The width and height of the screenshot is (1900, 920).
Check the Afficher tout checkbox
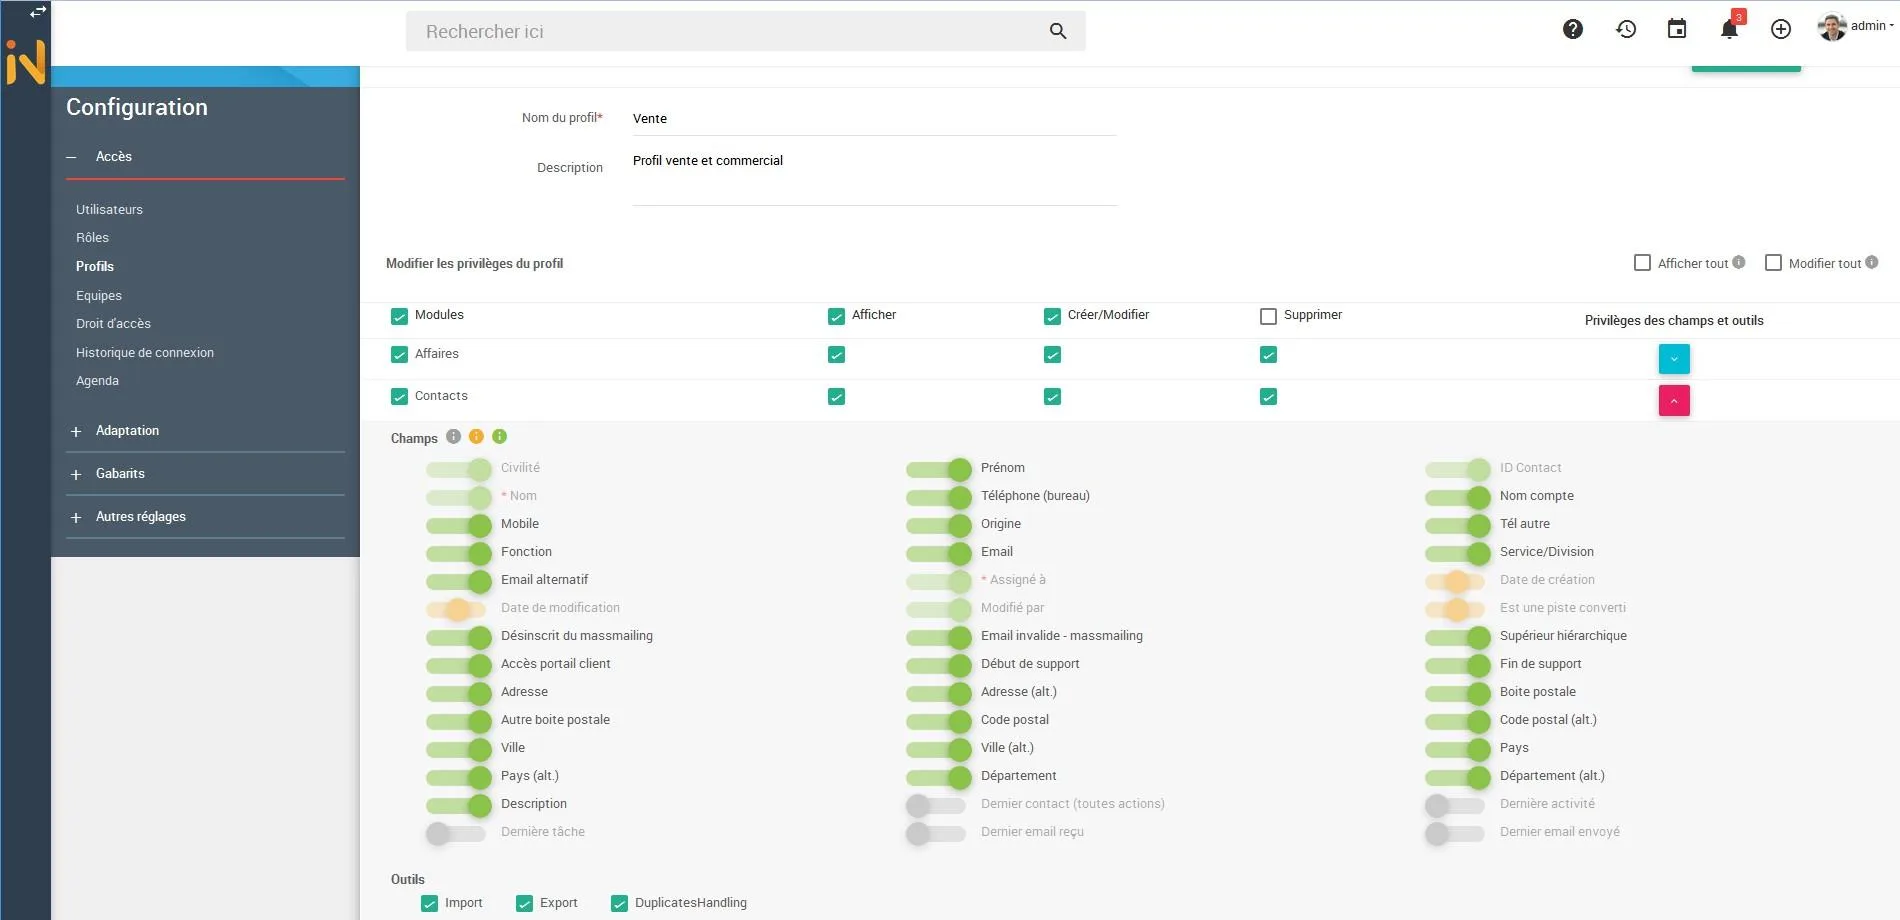click(x=1642, y=263)
